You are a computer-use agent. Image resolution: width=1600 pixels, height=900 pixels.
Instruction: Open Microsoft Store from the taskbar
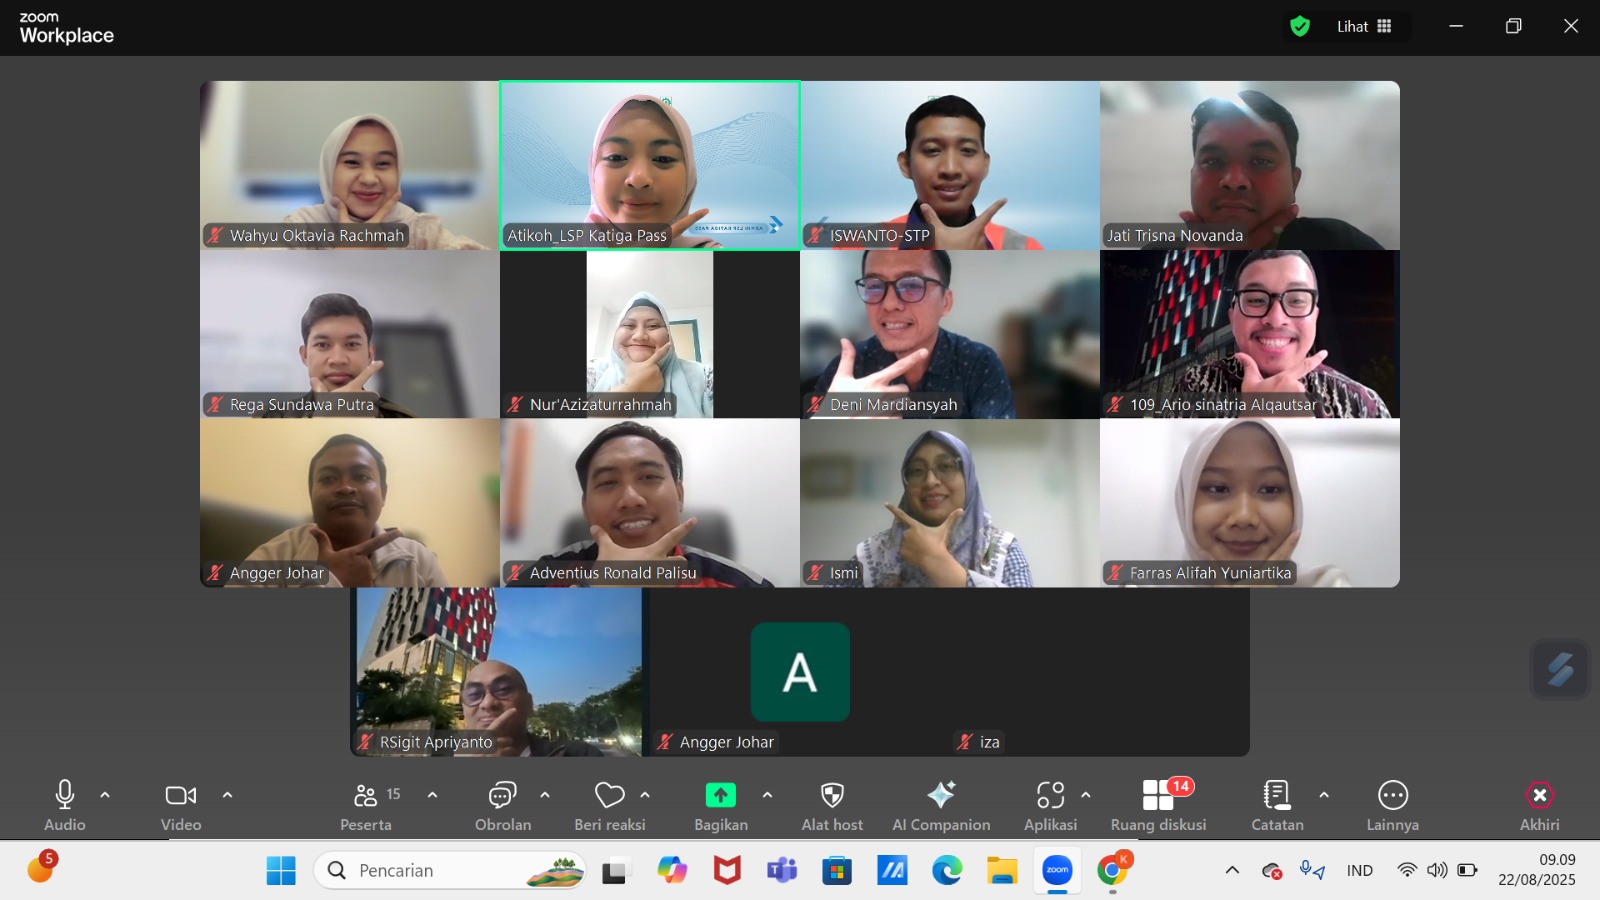[837, 871]
